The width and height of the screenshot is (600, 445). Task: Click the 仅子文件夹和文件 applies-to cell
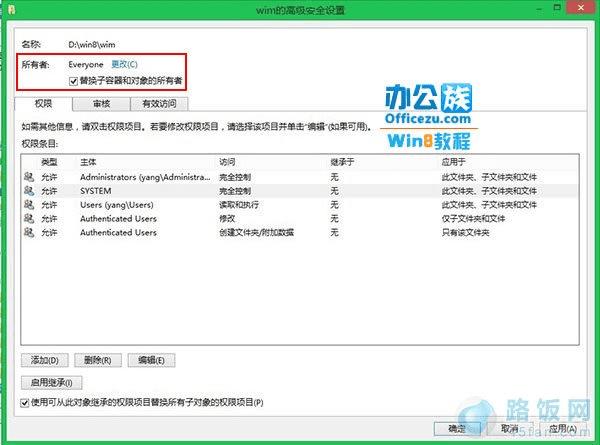tap(473, 218)
